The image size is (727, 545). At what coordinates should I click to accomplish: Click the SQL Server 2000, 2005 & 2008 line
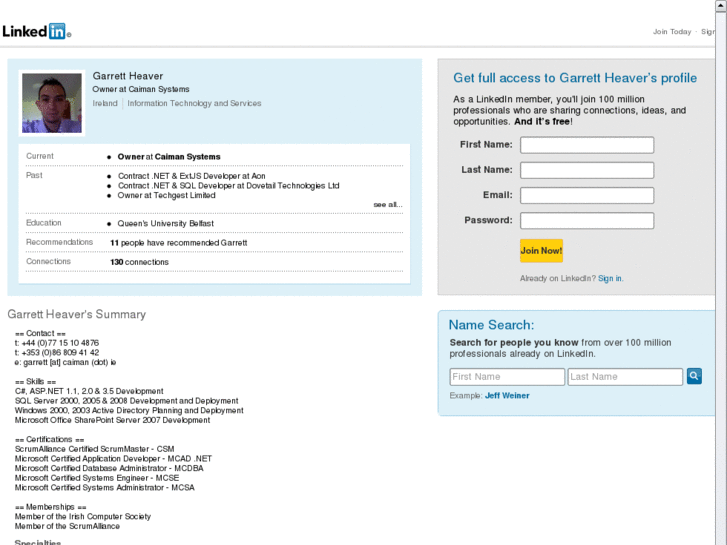127,401
